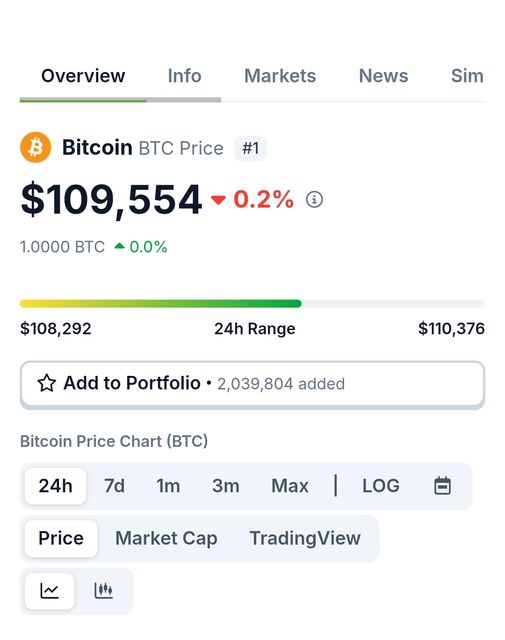Switch to candlestick chart view
Screen dimensions: 505x640
[104, 591]
